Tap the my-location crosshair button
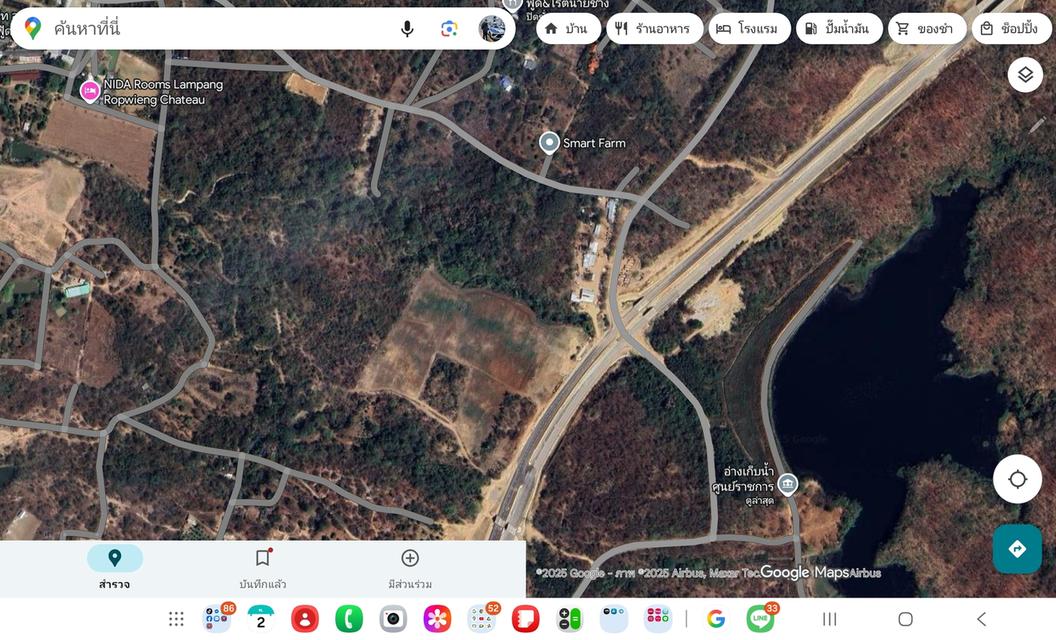Image resolution: width=1056 pixels, height=640 pixels. coord(1018,479)
